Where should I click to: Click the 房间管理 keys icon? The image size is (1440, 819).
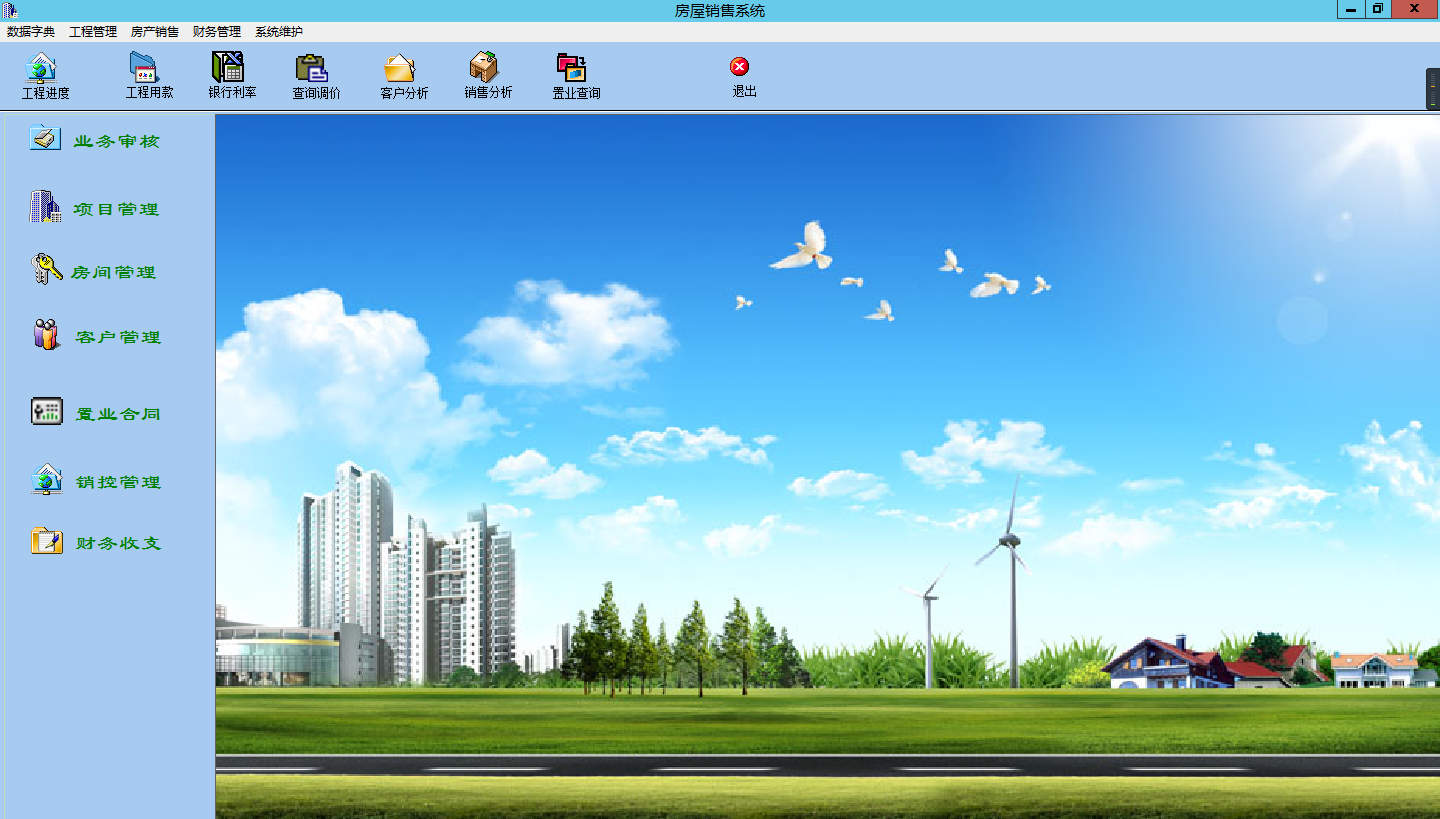tap(47, 268)
